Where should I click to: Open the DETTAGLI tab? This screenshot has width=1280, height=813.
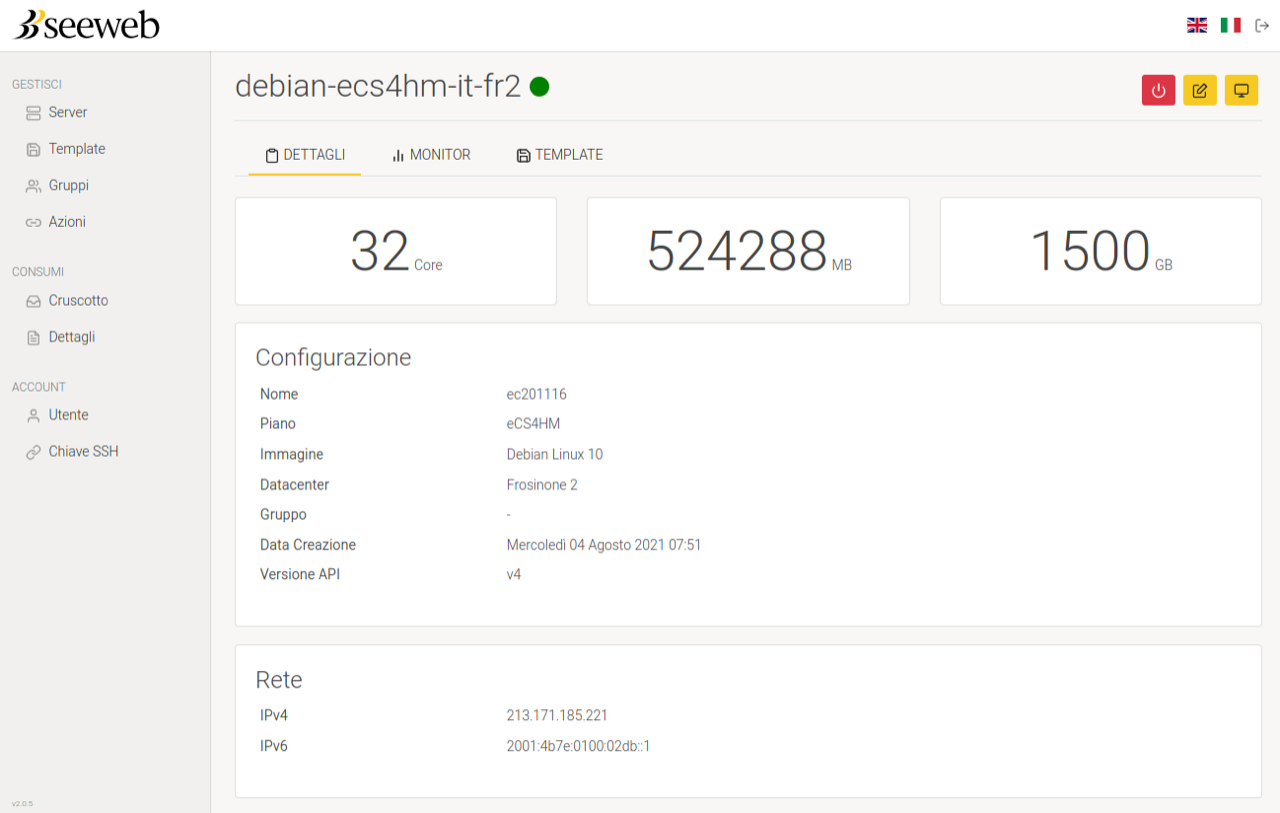click(x=305, y=155)
